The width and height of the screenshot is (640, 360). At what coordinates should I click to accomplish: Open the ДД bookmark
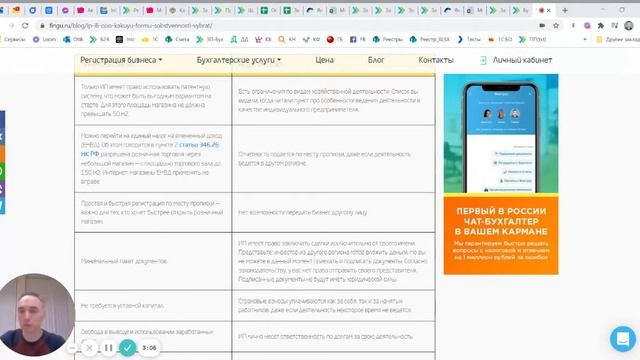click(x=239, y=40)
